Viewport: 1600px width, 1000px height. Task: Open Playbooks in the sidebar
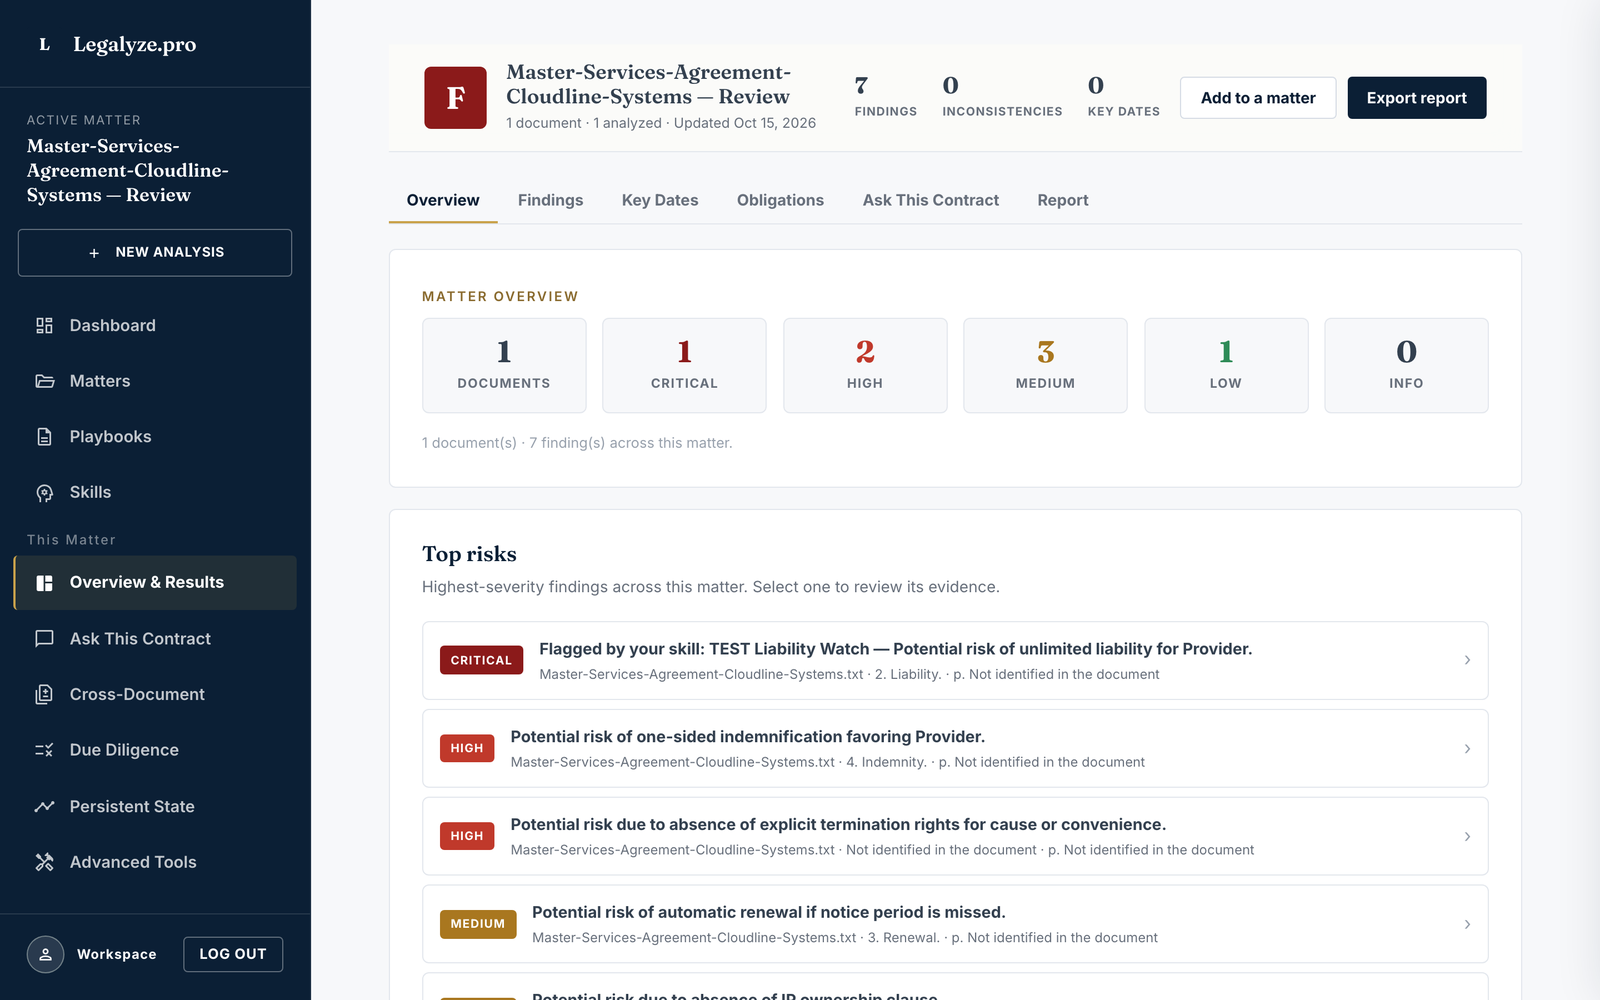155,437
